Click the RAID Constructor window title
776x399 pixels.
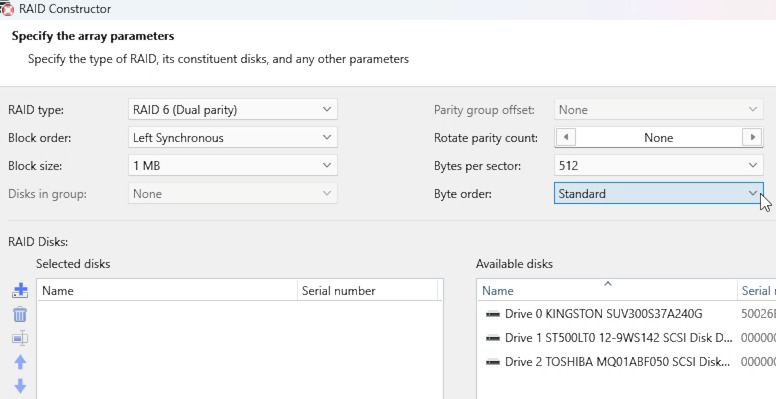65,9
